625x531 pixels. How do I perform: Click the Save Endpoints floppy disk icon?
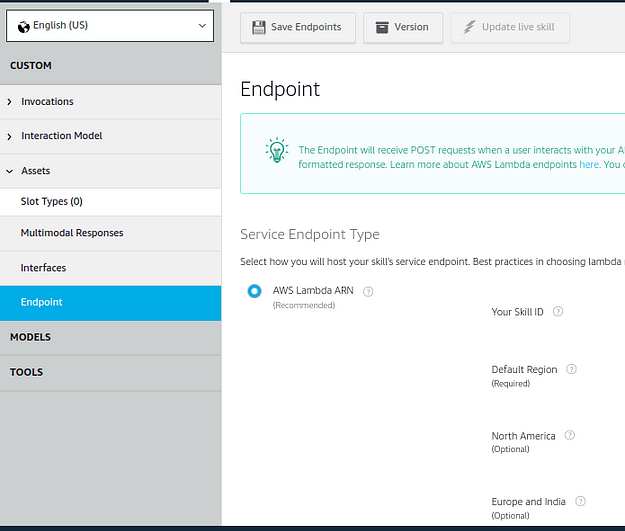coord(259,28)
